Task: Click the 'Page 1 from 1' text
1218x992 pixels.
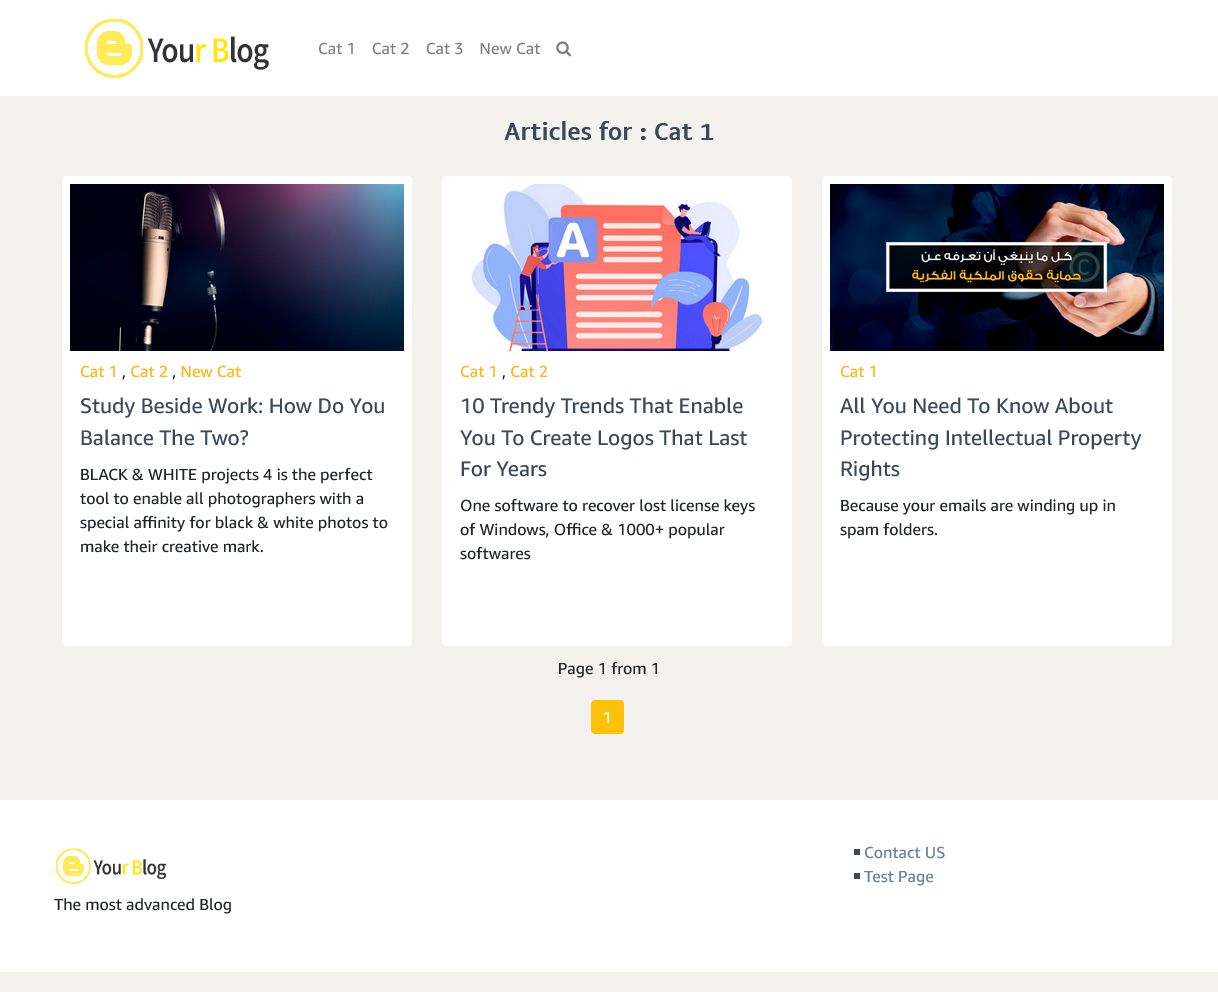Action: coord(608,669)
